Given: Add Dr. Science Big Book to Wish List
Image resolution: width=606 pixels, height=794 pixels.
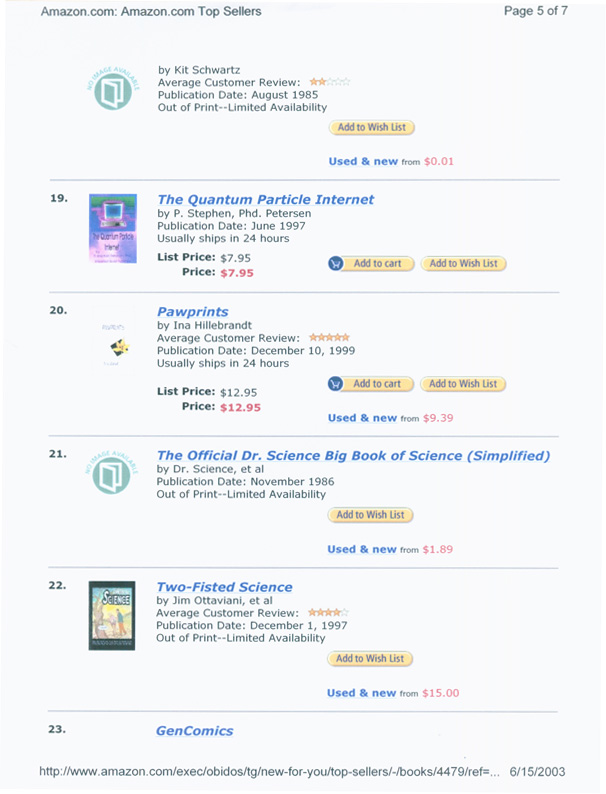Looking at the screenshot, I should pos(370,515).
